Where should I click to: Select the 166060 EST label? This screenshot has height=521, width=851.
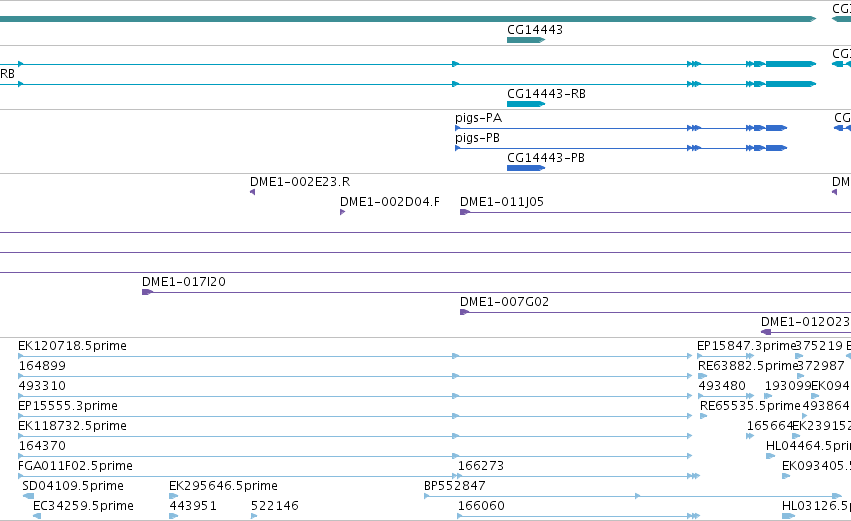tap(481, 506)
